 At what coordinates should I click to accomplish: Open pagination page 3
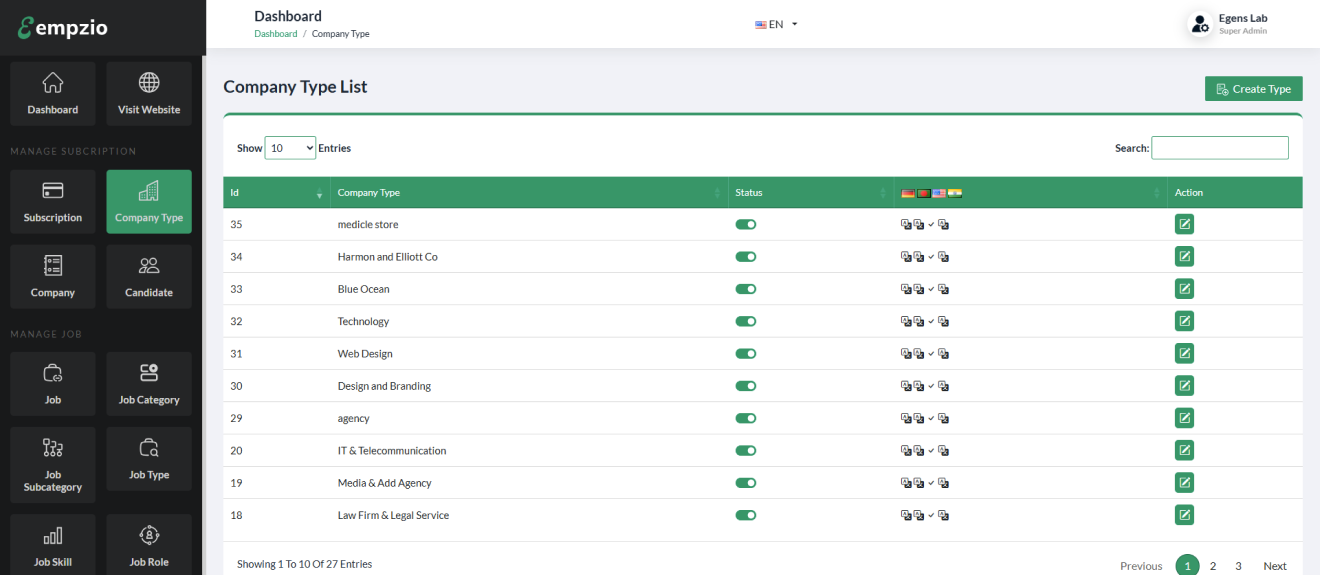point(1238,566)
